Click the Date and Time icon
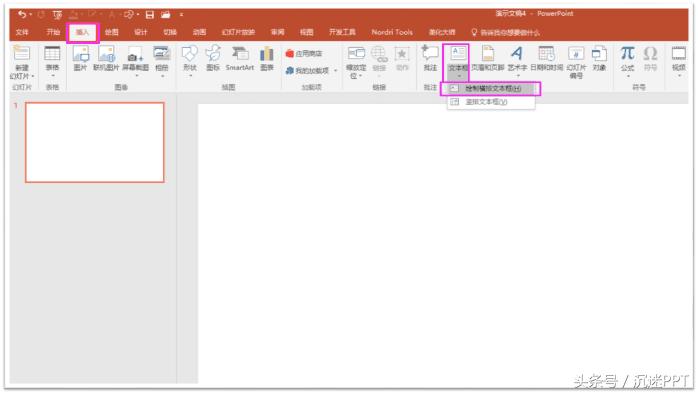 tap(546, 53)
